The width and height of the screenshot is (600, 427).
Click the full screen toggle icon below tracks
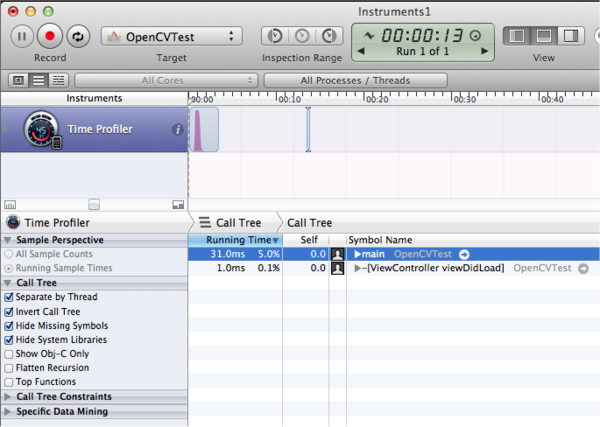point(178,205)
